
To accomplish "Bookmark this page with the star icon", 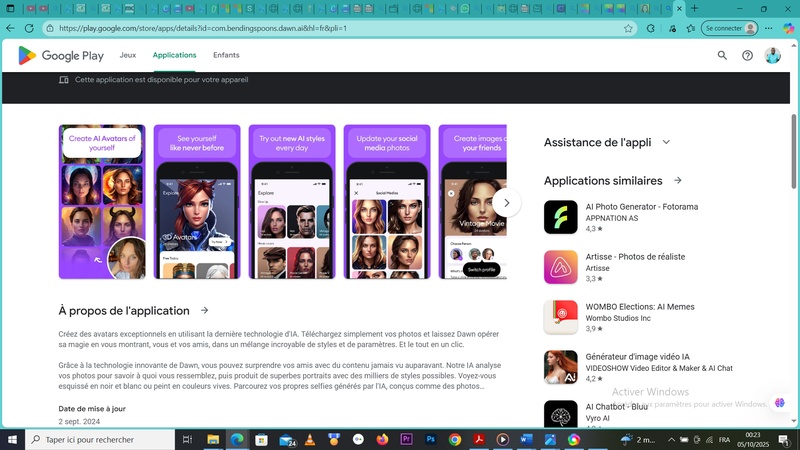I will point(628,28).
